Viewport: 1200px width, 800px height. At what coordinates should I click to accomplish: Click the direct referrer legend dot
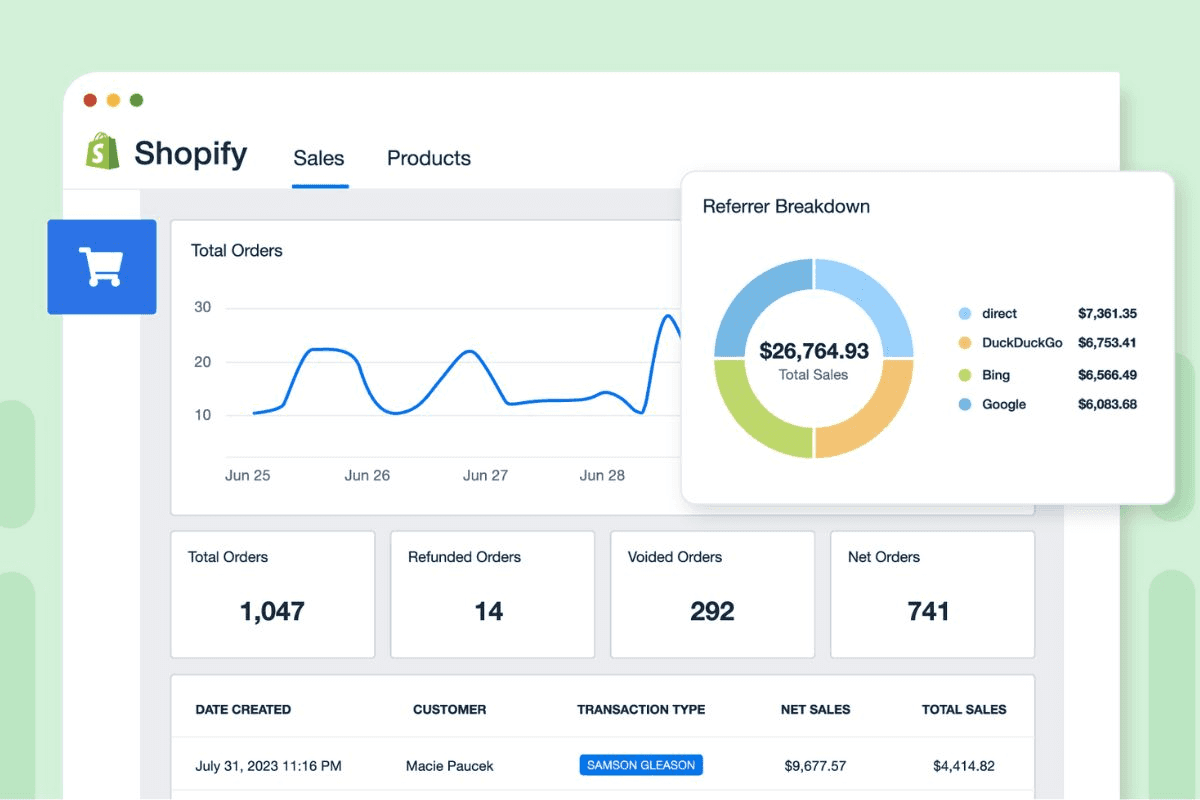(x=963, y=313)
